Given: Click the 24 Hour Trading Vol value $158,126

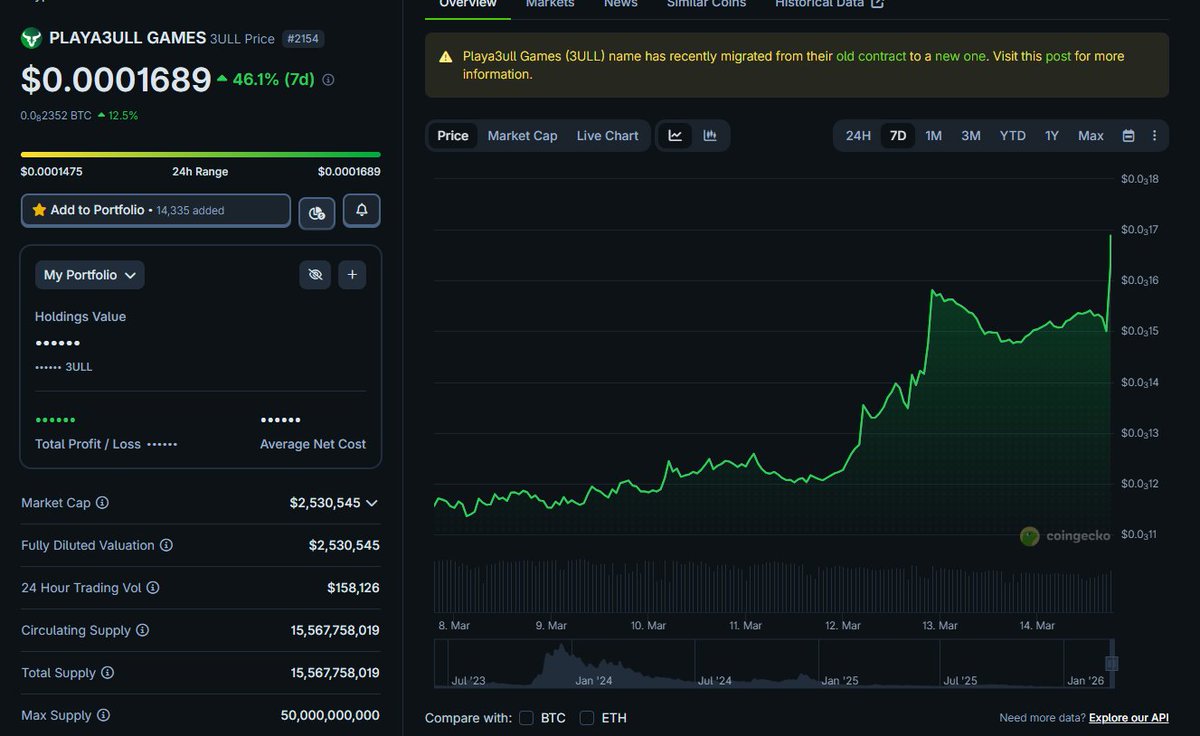Looking at the screenshot, I should pyautogui.click(x=353, y=588).
